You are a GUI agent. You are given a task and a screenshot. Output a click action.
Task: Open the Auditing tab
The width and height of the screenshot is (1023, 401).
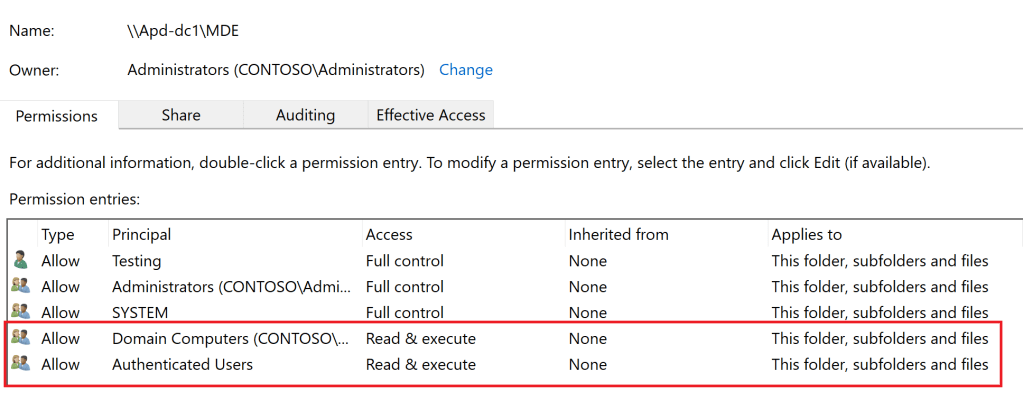point(305,115)
